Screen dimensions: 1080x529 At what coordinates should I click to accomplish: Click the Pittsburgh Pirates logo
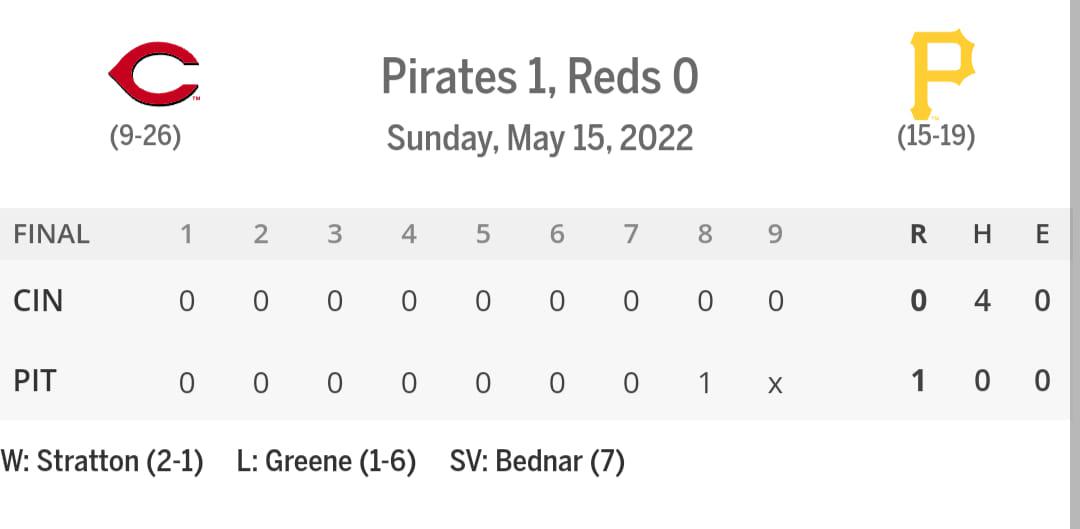(942, 74)
